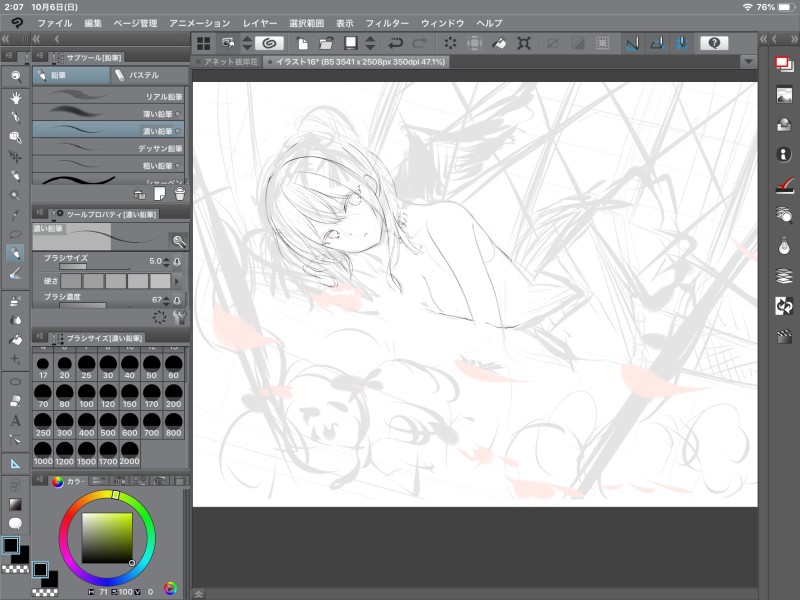The image size is (800, 600).
Task: Click the Clip Studio swirl icon
Action: coord(269,43)
